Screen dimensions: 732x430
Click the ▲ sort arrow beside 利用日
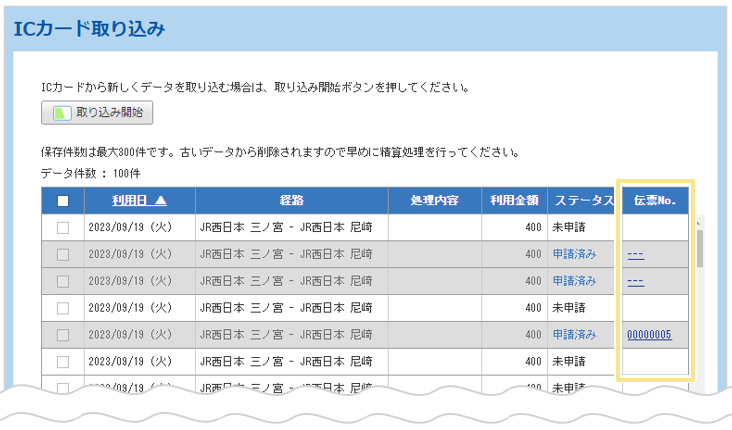coord(161,201)
